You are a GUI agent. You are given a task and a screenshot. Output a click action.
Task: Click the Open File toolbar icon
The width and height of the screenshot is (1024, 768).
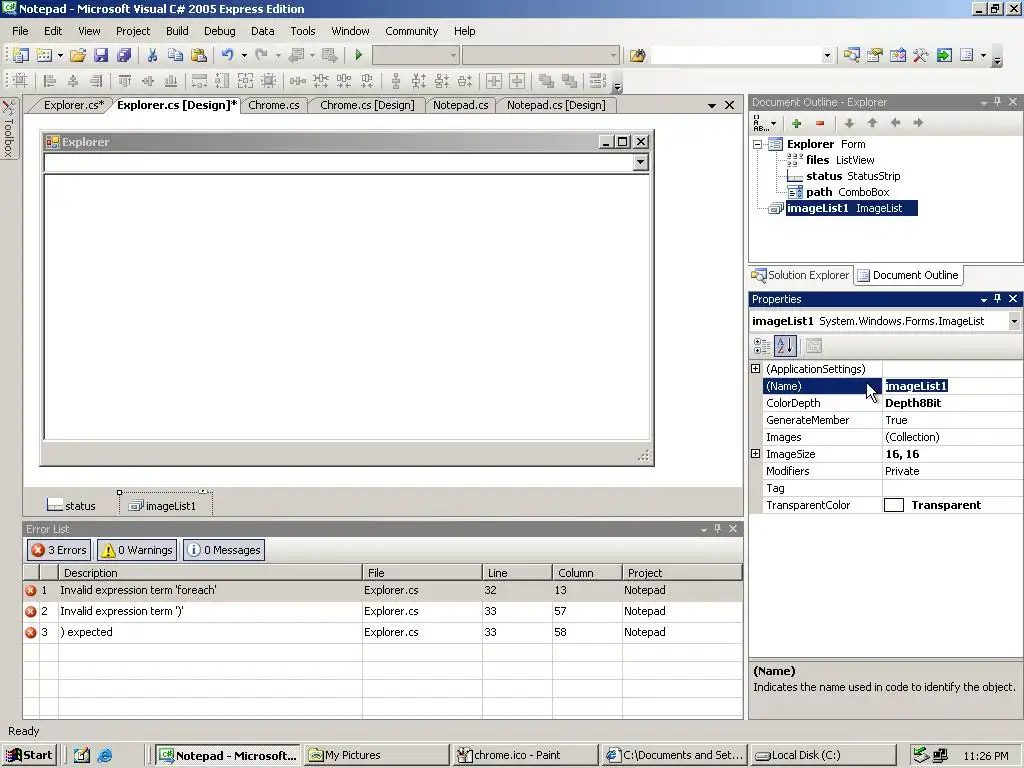78,56
